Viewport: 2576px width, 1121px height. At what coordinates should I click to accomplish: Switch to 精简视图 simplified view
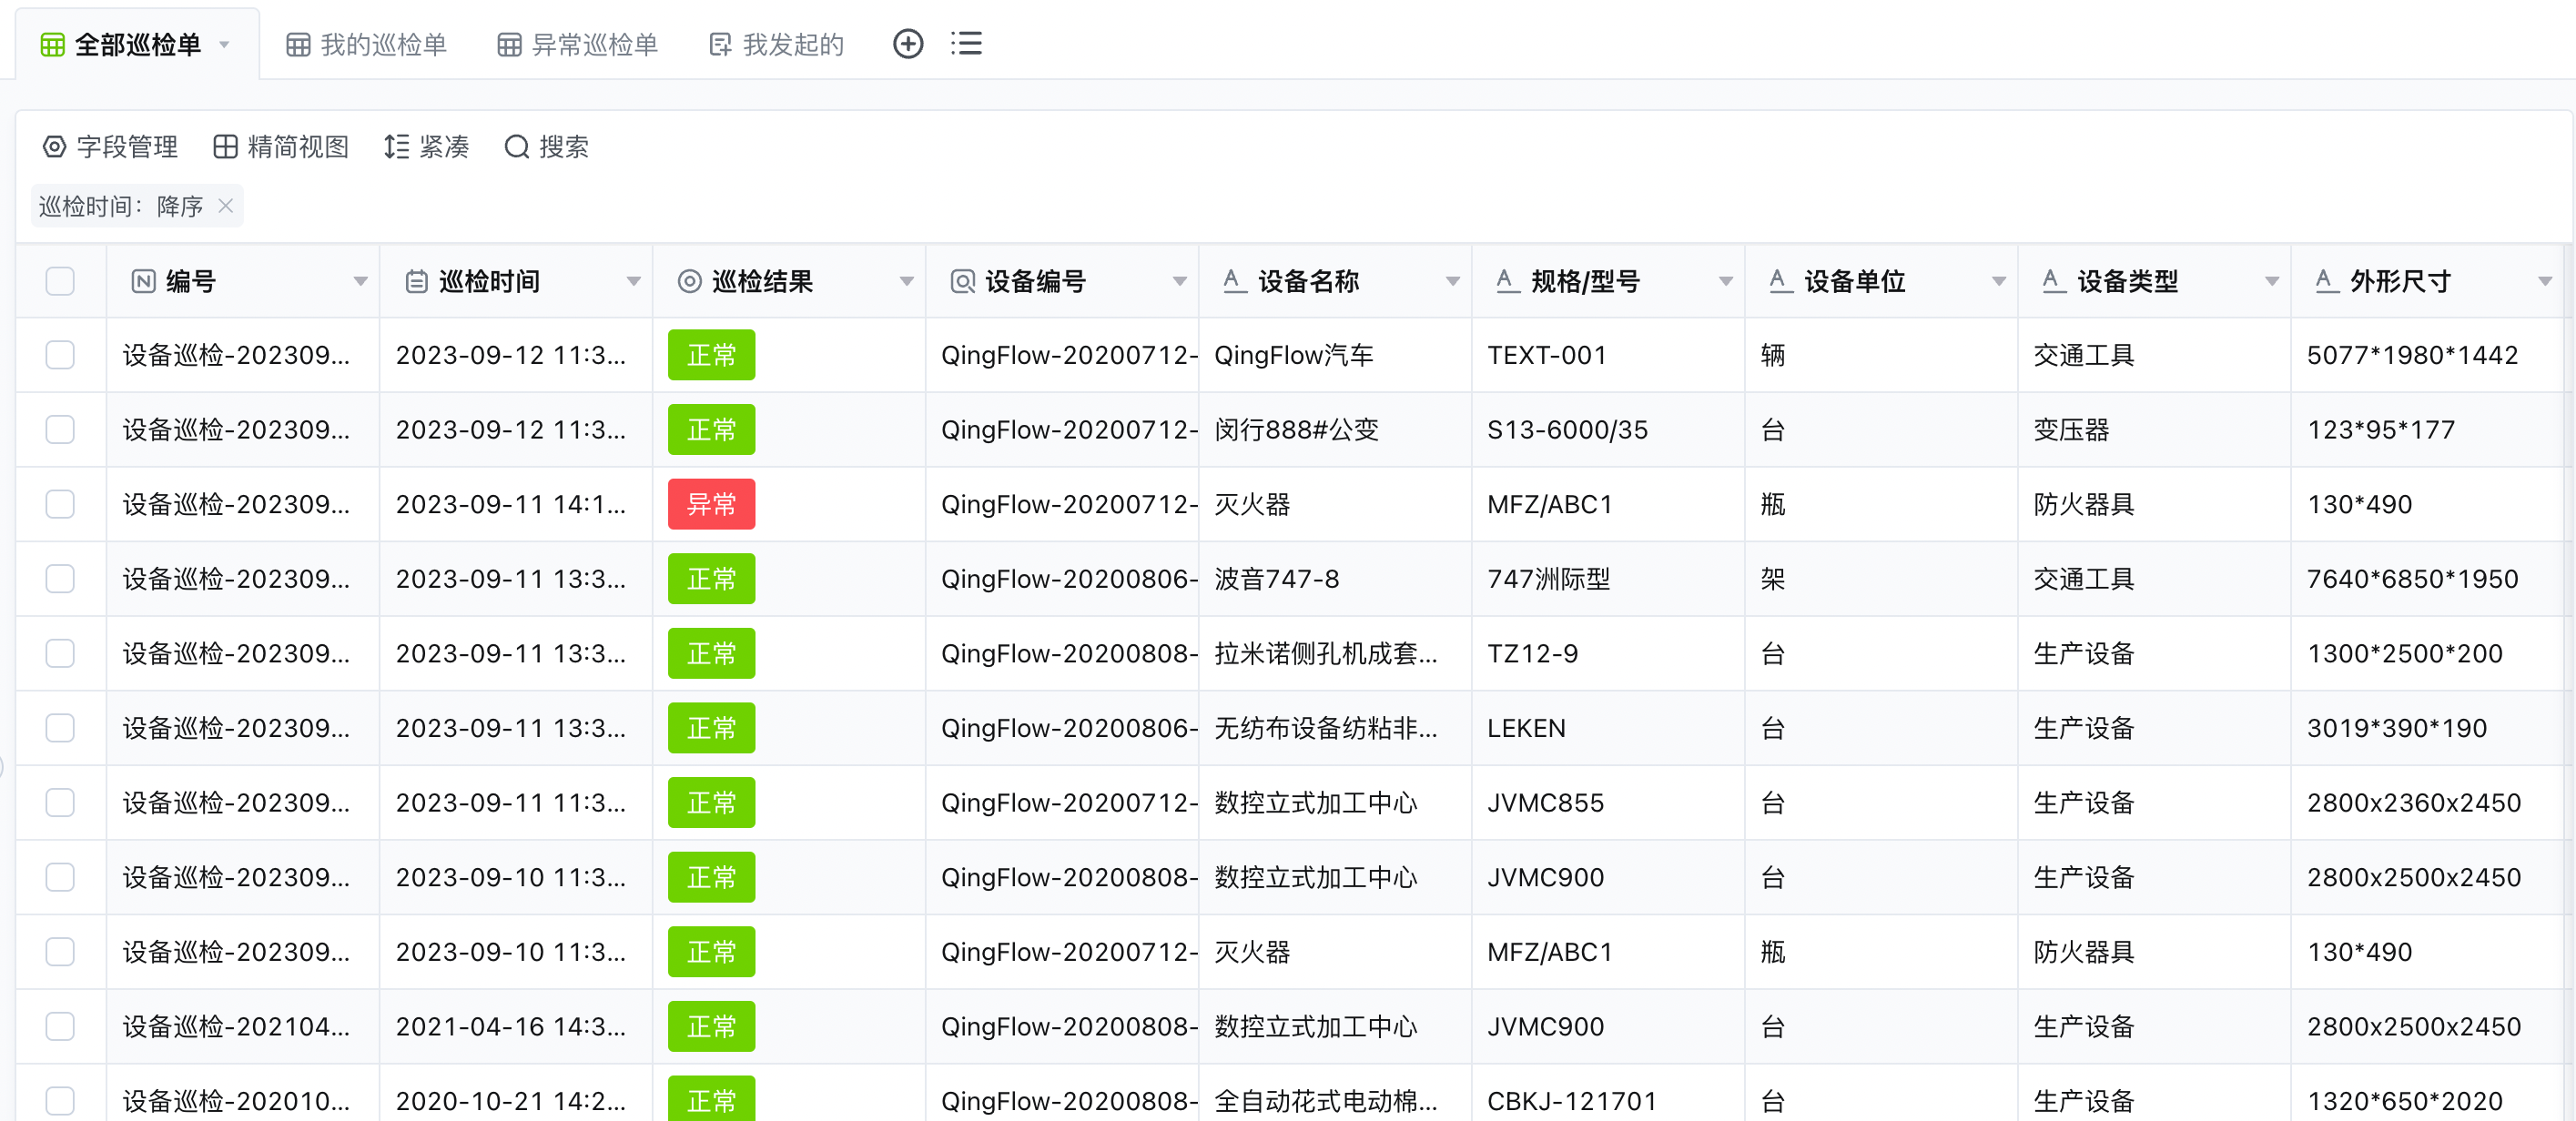(x=281, y=147)
